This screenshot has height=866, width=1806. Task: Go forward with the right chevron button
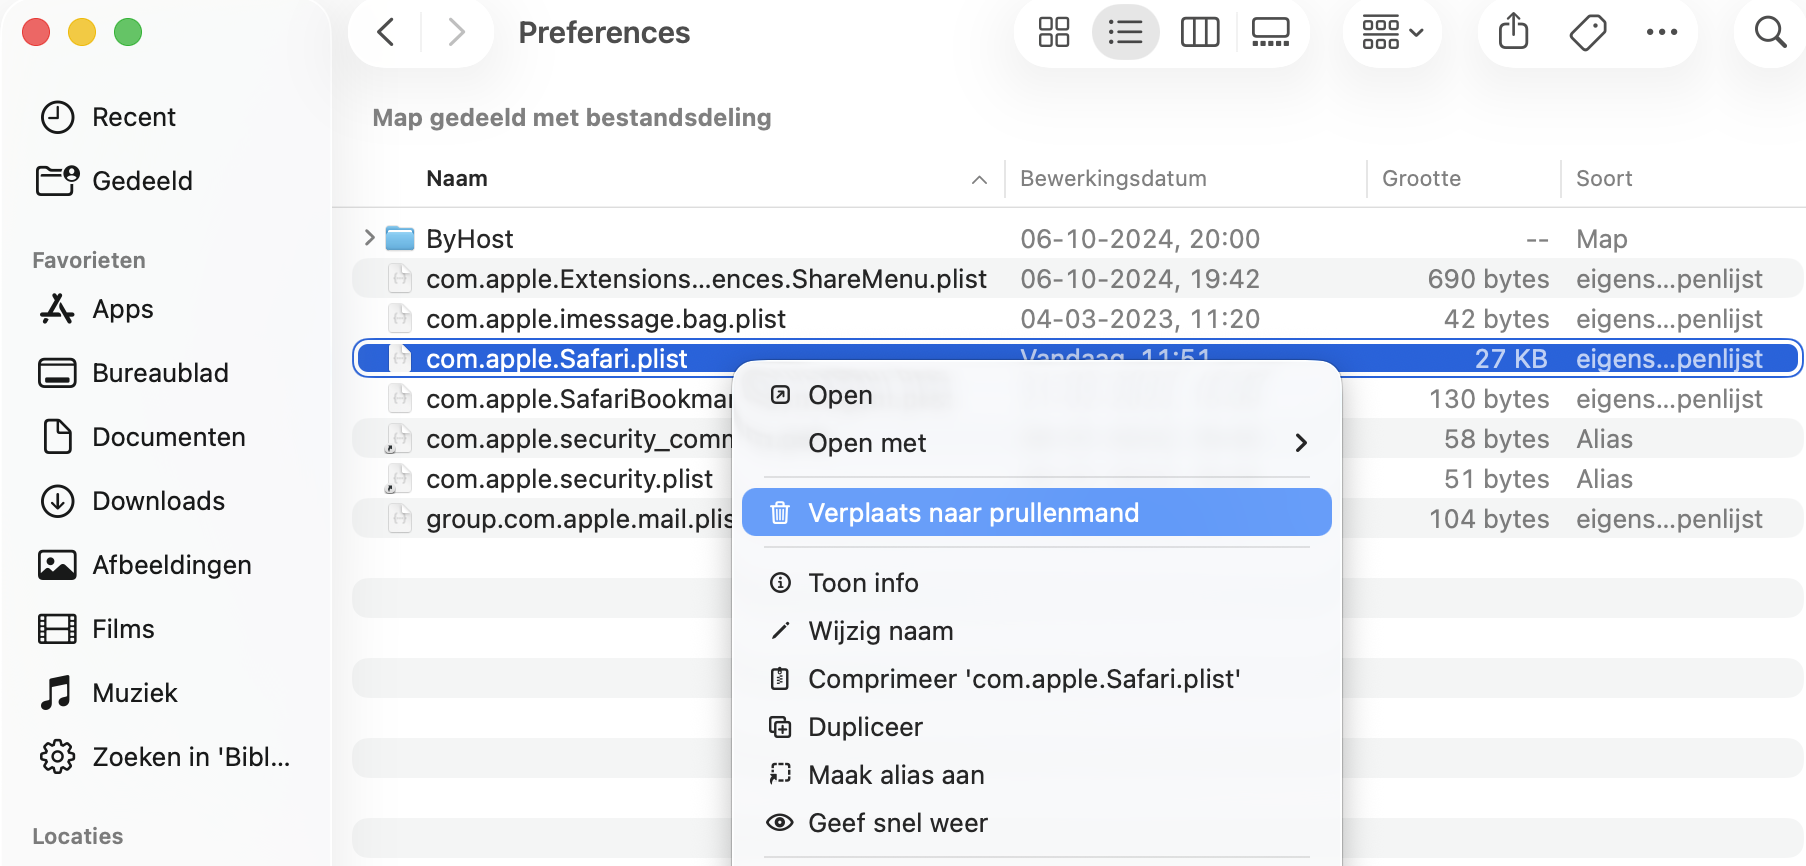(x=456, y=32)
